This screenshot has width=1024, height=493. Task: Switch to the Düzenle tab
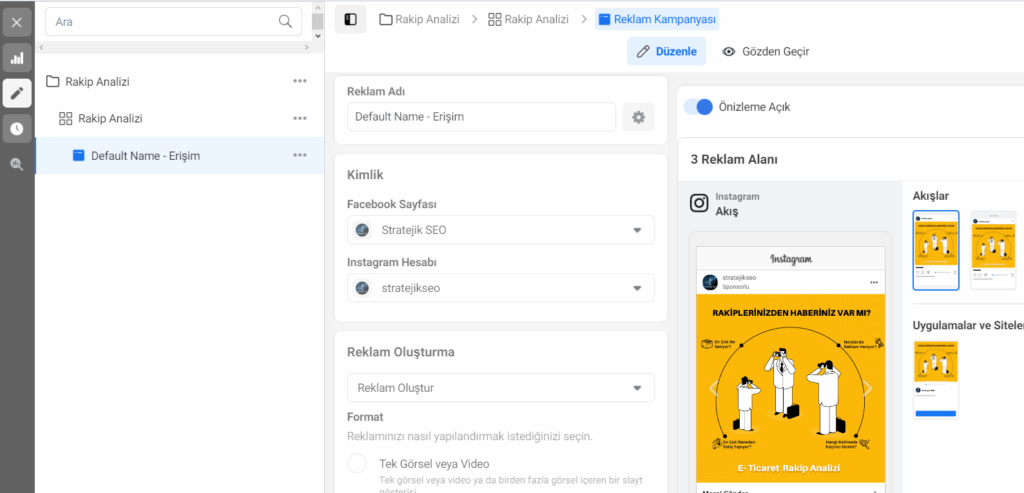pos(666,51)
